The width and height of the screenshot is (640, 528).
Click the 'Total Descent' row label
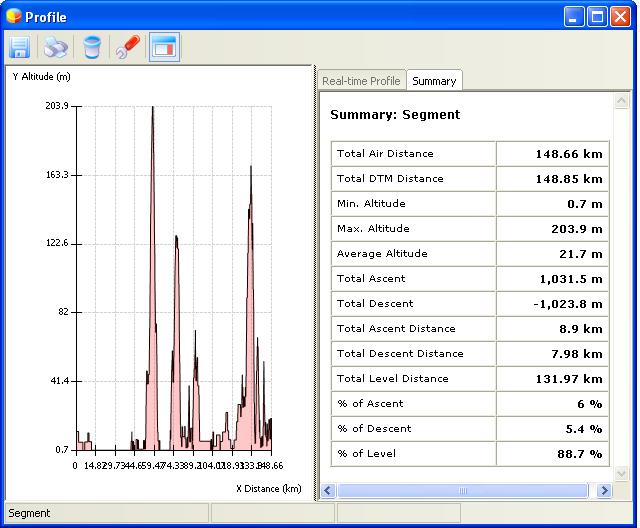375,303
